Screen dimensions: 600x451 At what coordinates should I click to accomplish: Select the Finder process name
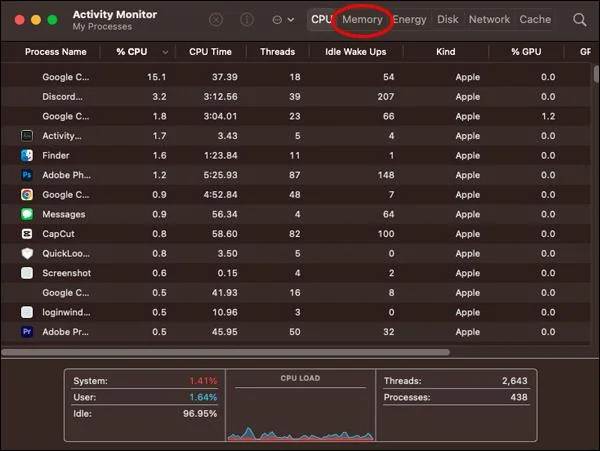[55, 155]
